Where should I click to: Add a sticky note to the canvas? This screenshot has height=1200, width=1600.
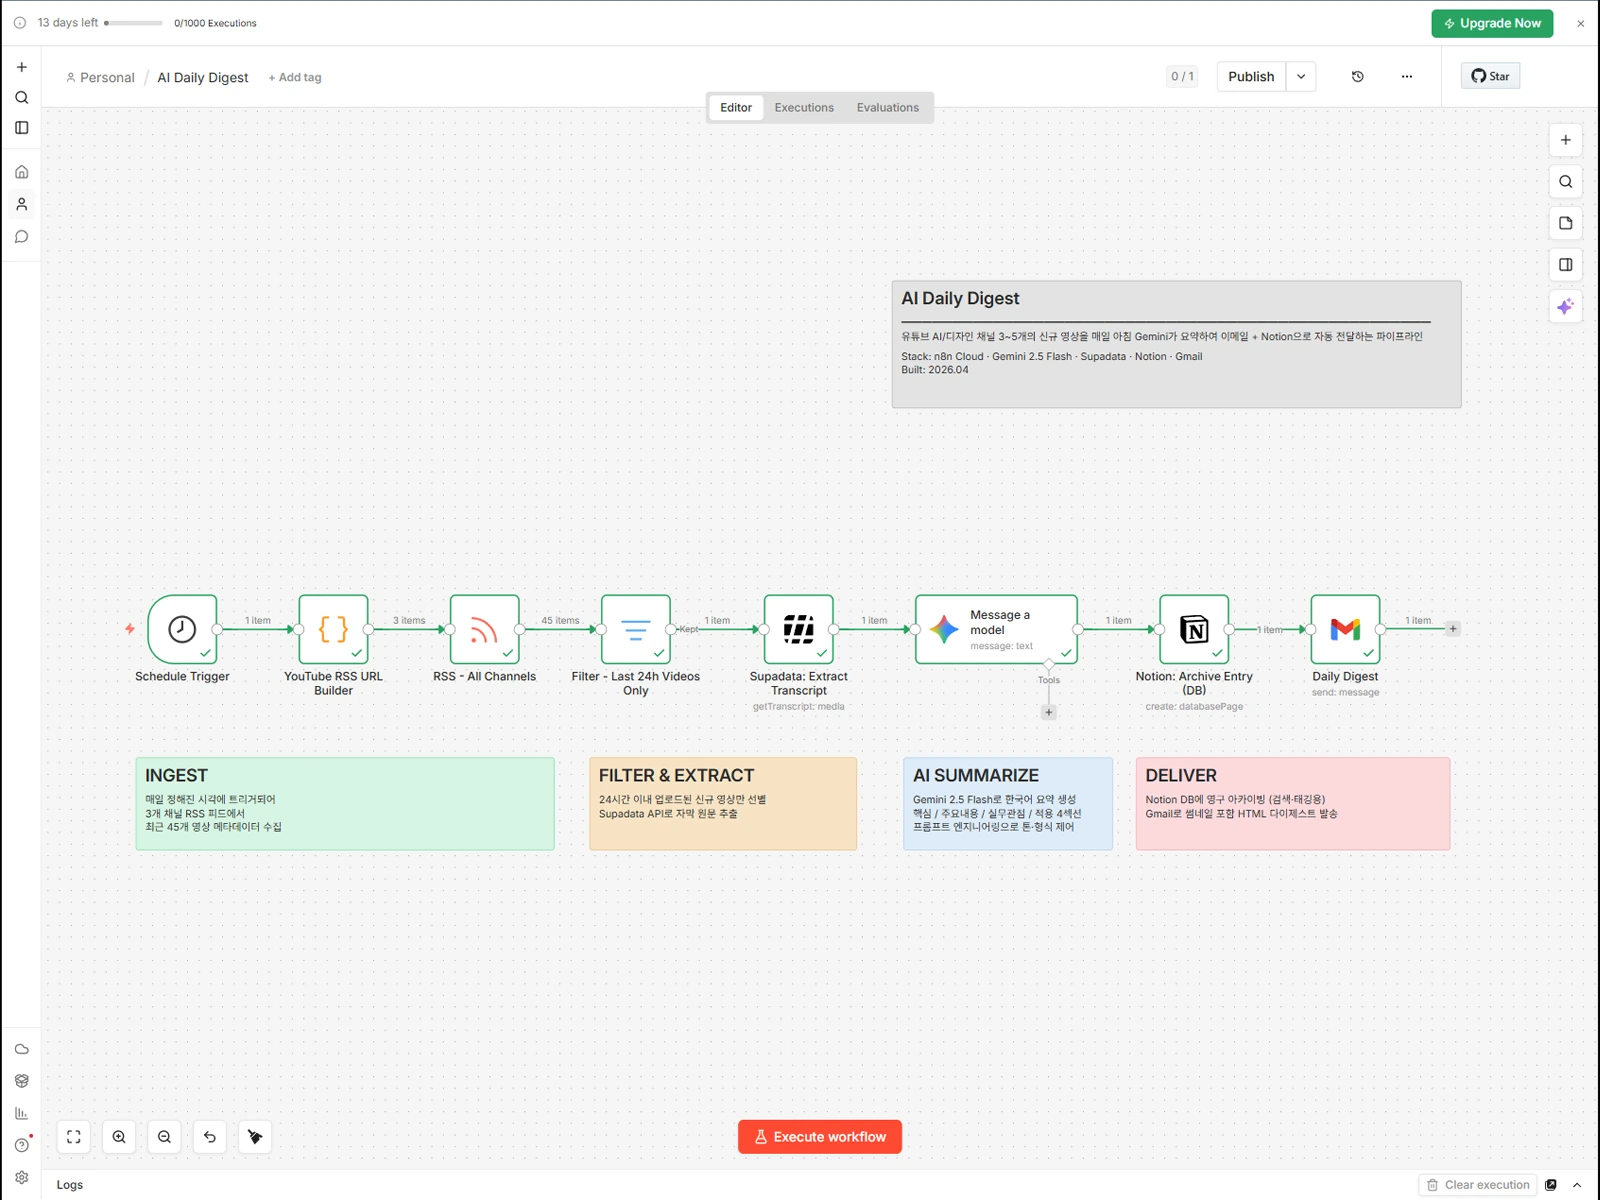1566,223
